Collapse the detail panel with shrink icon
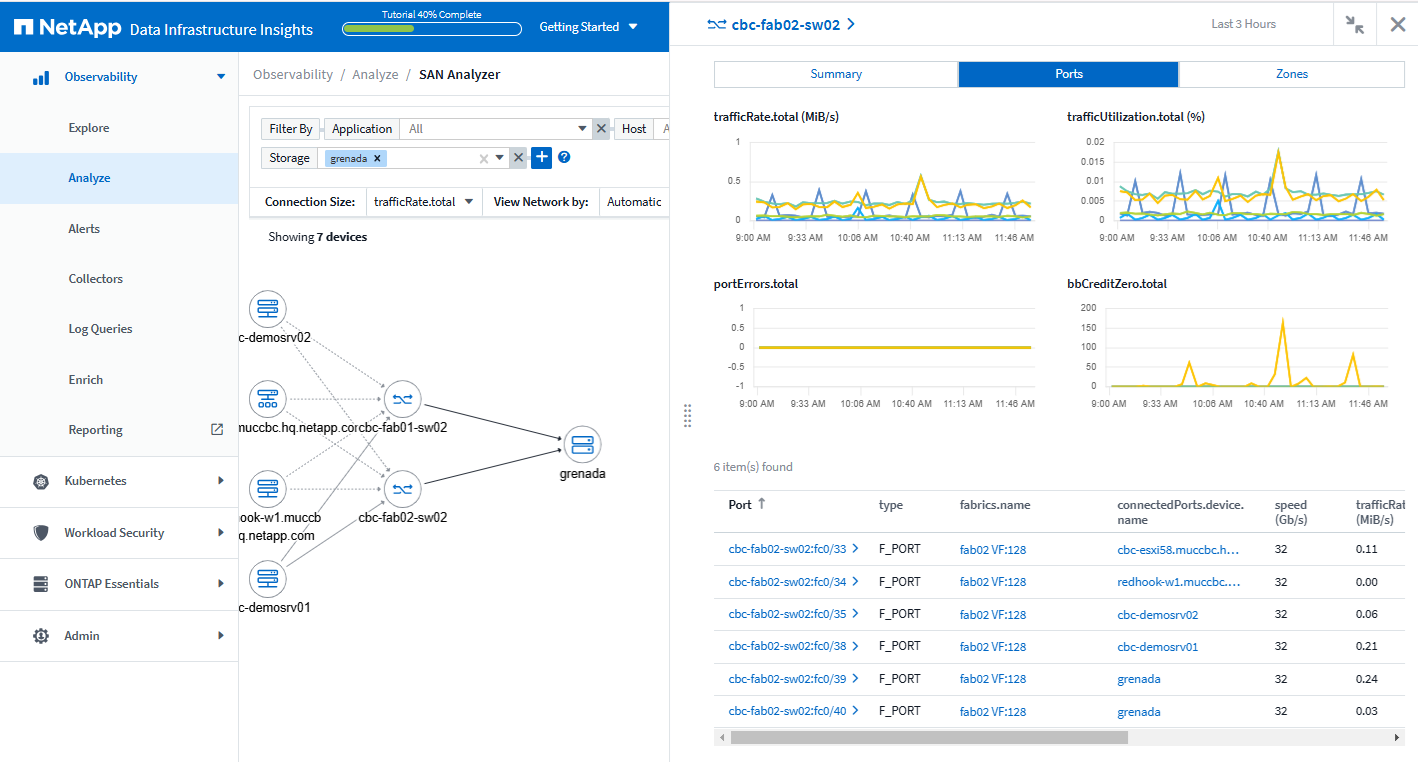The height and width of the screenshot is (762, 1418). click(1355, 25)
